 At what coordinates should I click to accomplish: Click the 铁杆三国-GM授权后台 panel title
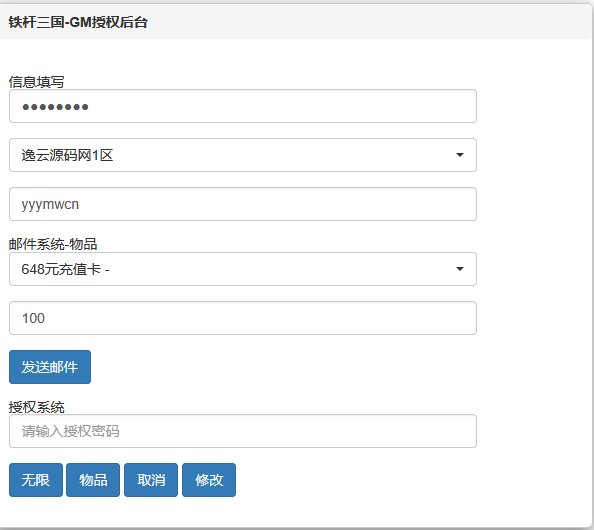78,22
